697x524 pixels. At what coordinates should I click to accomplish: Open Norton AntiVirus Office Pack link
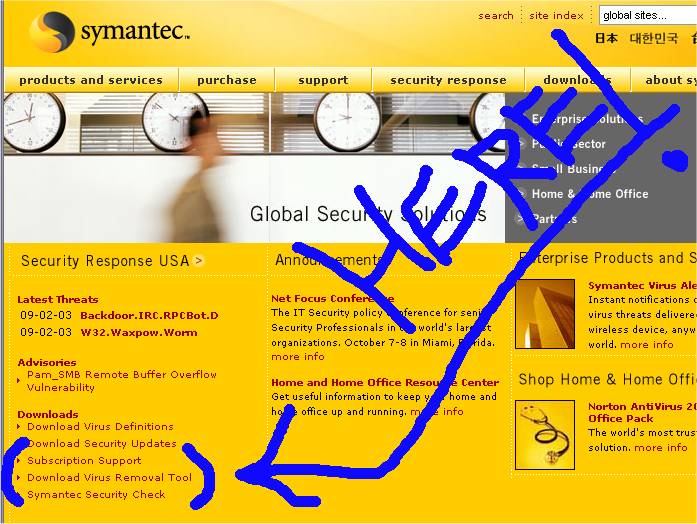[642, 412]
